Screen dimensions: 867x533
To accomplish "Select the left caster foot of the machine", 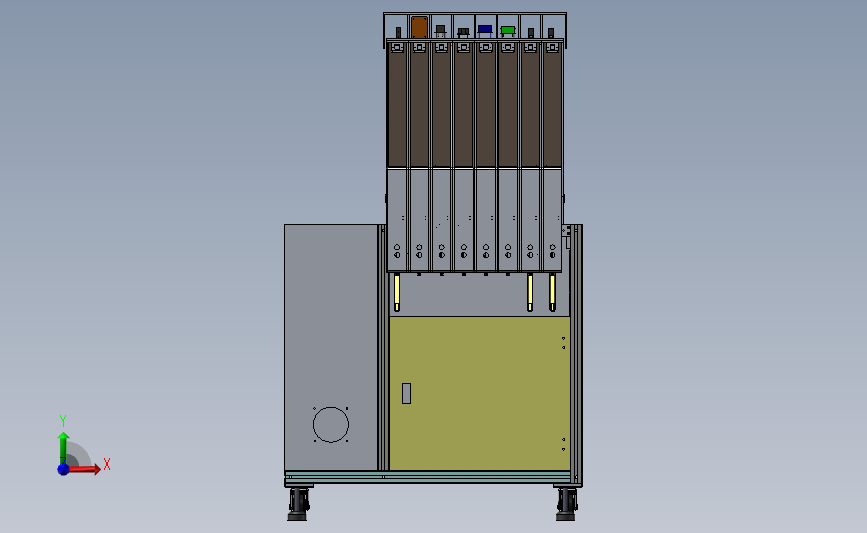I will tap(299, 504).
